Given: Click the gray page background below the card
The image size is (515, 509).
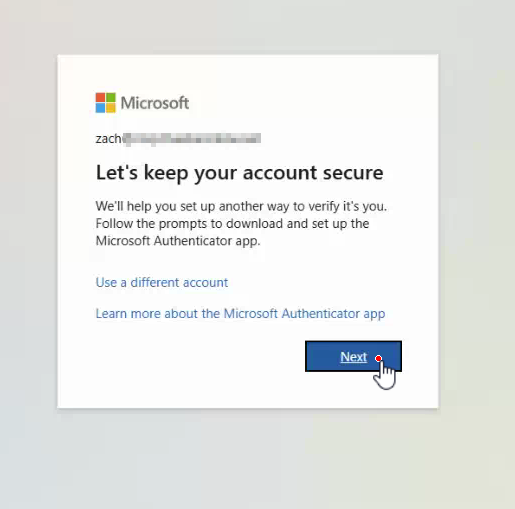Looking at the screenshot, I should pos(248,460).
